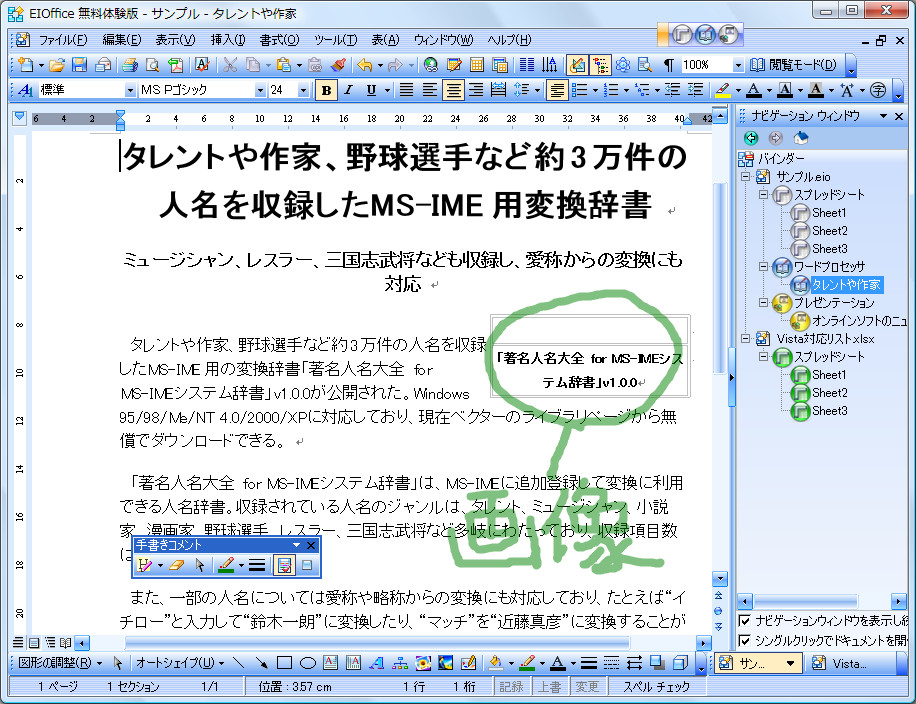Select the eraser in the handwriting comment toolbar
Viewport: 916px width, 704px height.
(175, 564)
